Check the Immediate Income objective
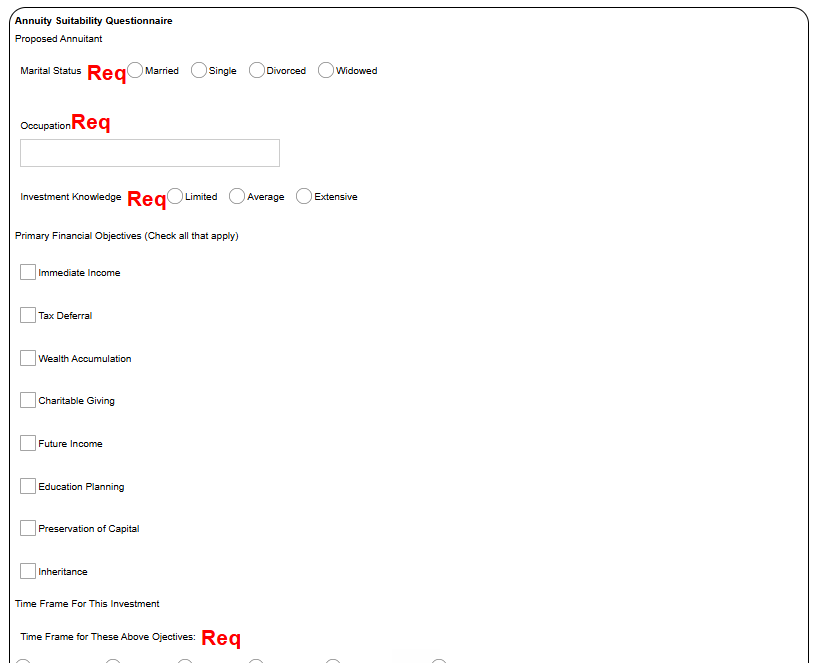813x663 pixels. tap(28, 272)
